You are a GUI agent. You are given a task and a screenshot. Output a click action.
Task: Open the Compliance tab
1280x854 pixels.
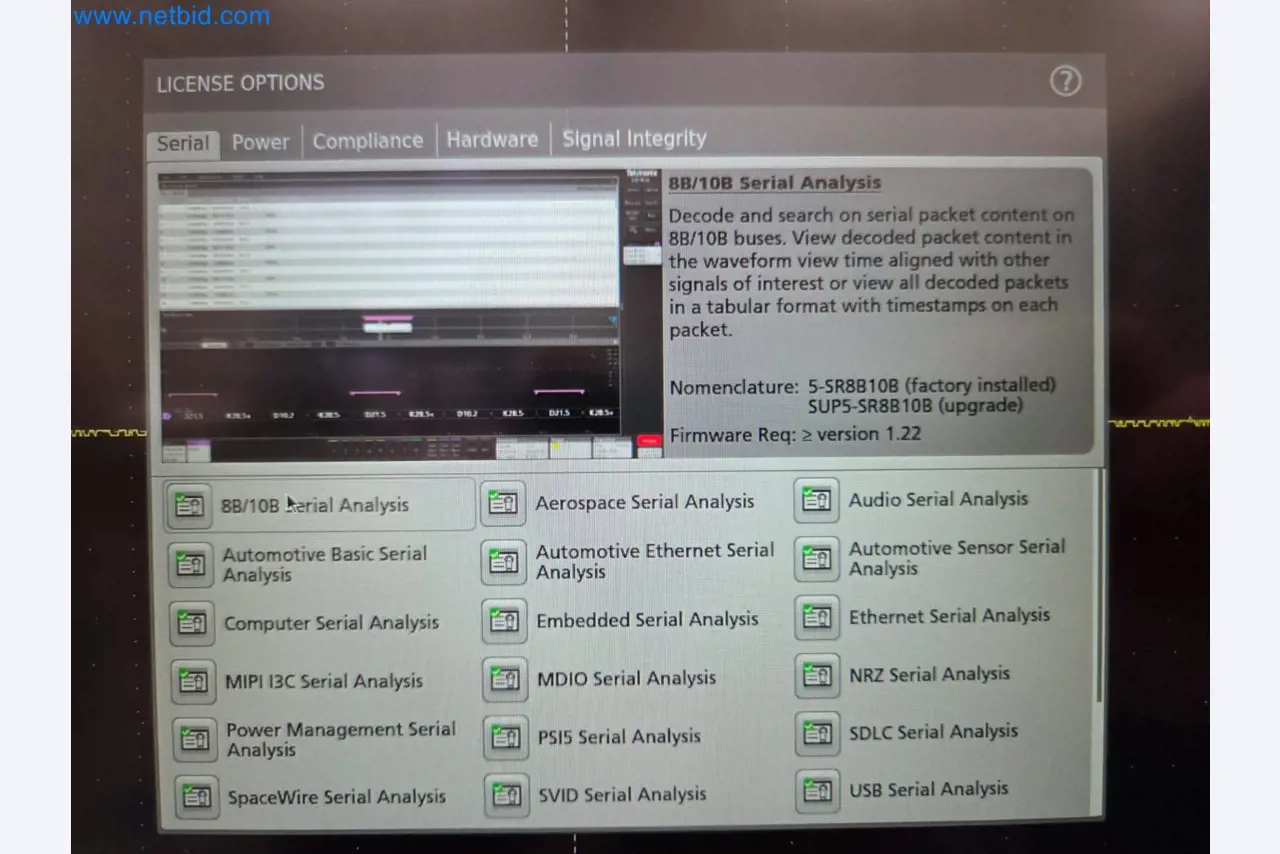point(367,141)
